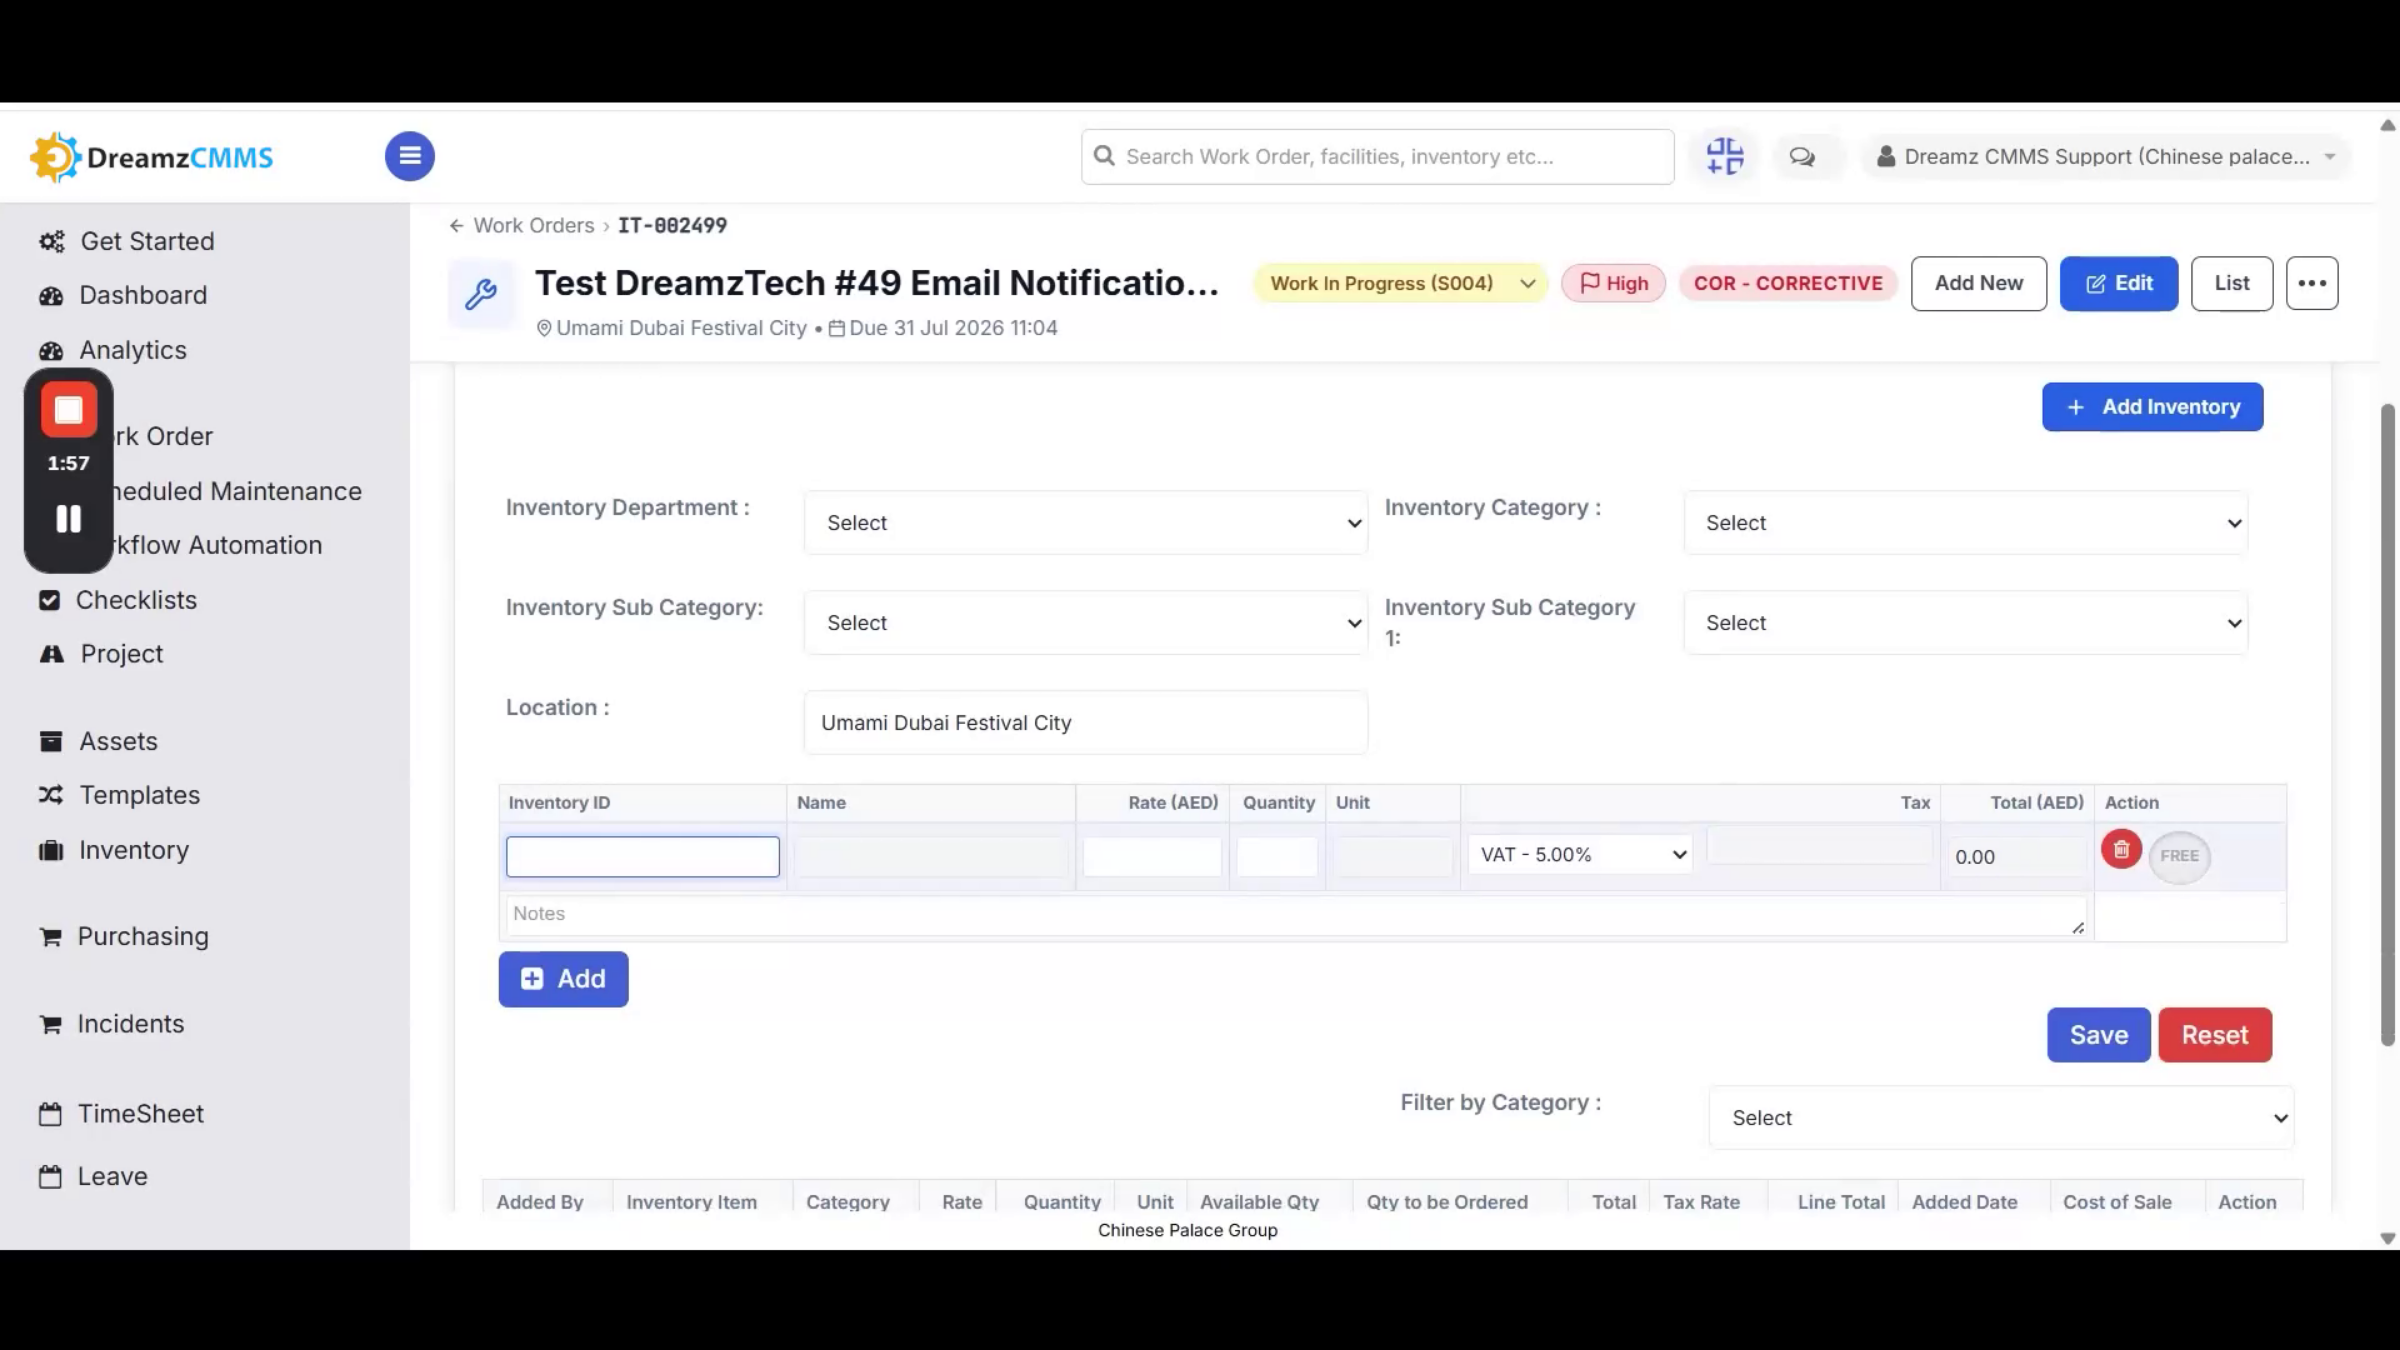Open the DreamzCMMS logo home link
Image resolution: width=2400 pixels, height=1350 pixels.
pyautogui.click(x=151, y=157)
